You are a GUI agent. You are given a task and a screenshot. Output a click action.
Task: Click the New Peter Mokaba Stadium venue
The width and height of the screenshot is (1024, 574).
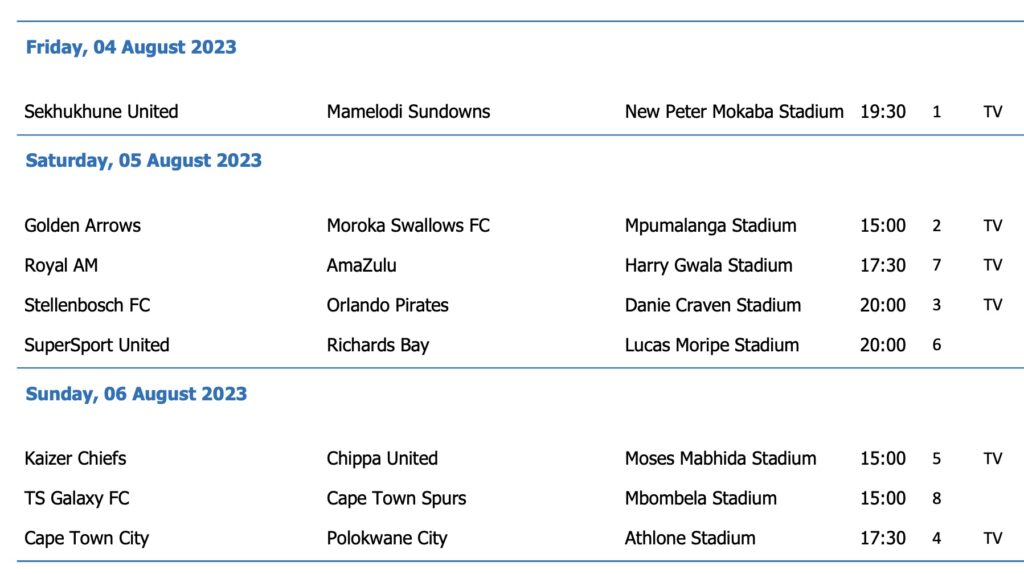point(734,111)
